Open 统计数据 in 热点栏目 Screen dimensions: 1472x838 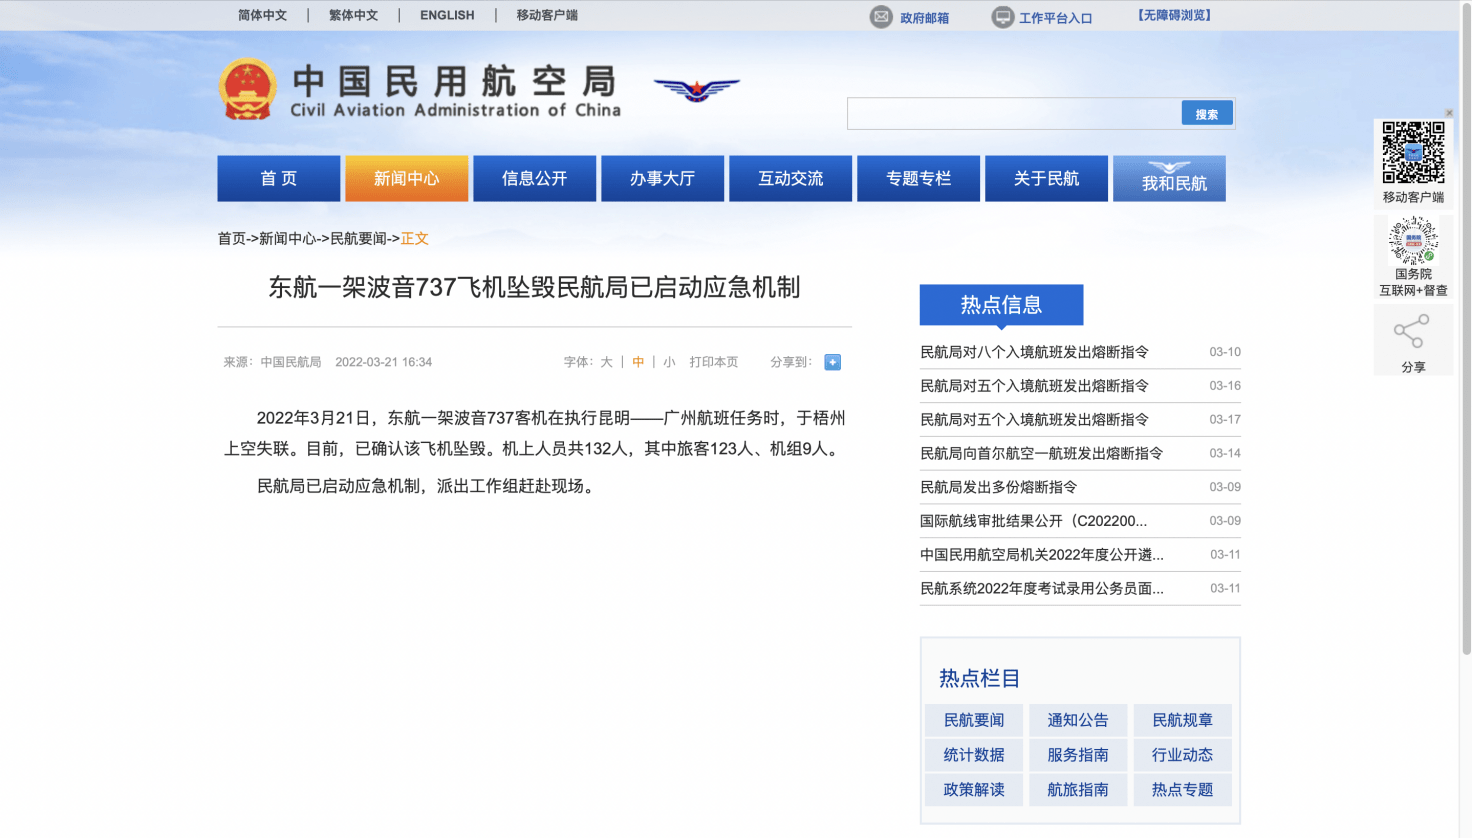tap(974, 755)
